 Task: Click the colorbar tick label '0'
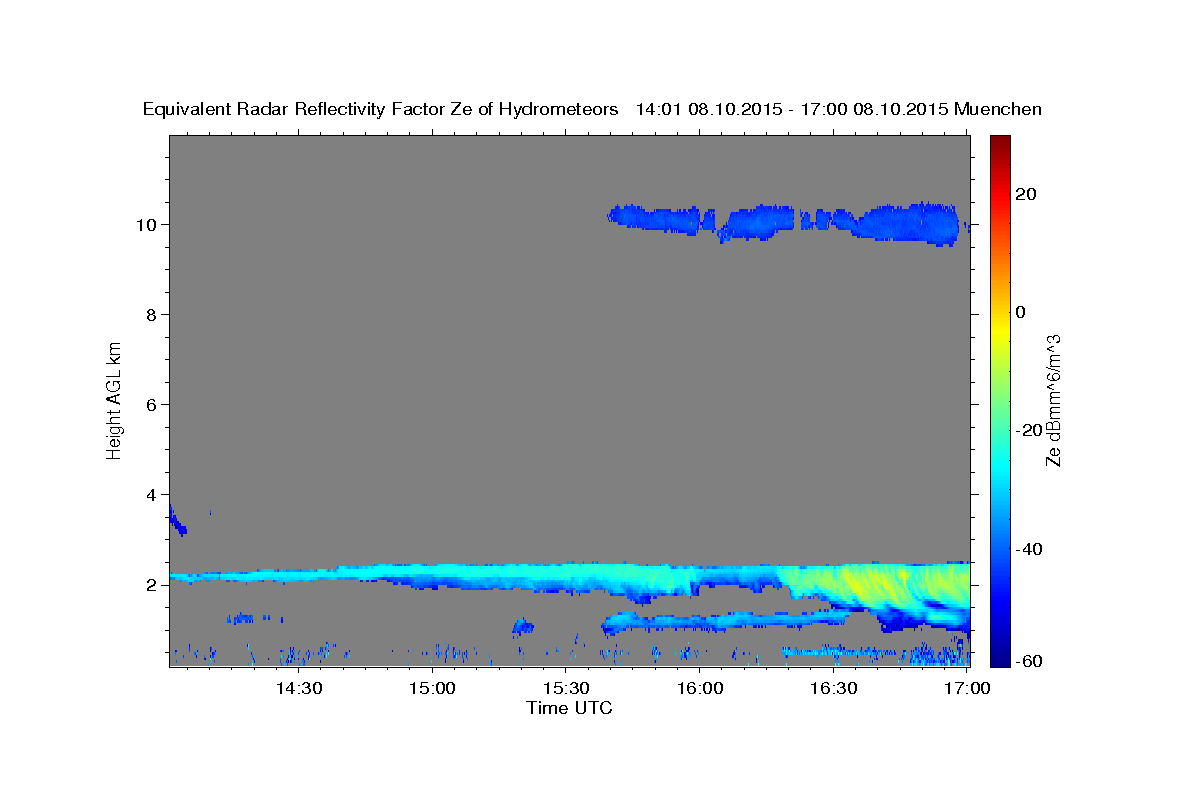[1022, 312]
